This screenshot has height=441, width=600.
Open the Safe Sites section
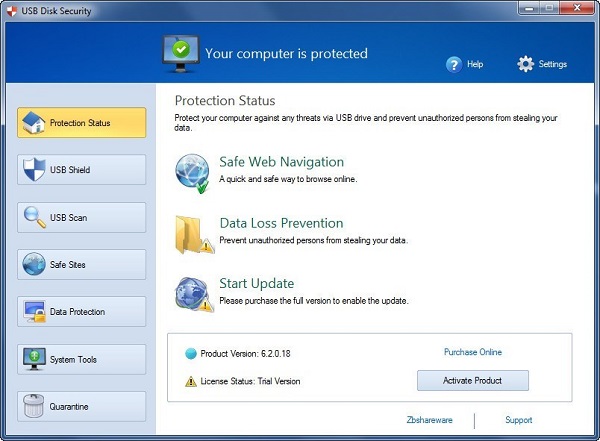click(82, 265)
